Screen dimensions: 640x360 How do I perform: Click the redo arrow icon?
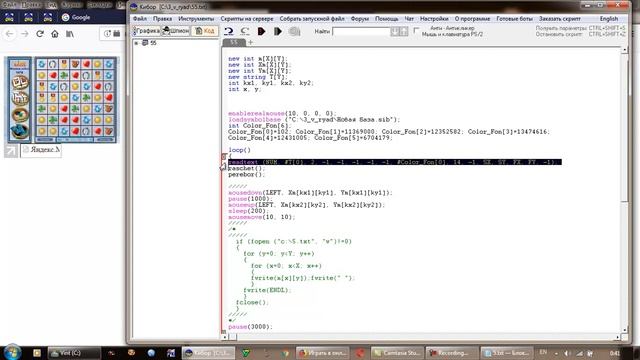245,31
